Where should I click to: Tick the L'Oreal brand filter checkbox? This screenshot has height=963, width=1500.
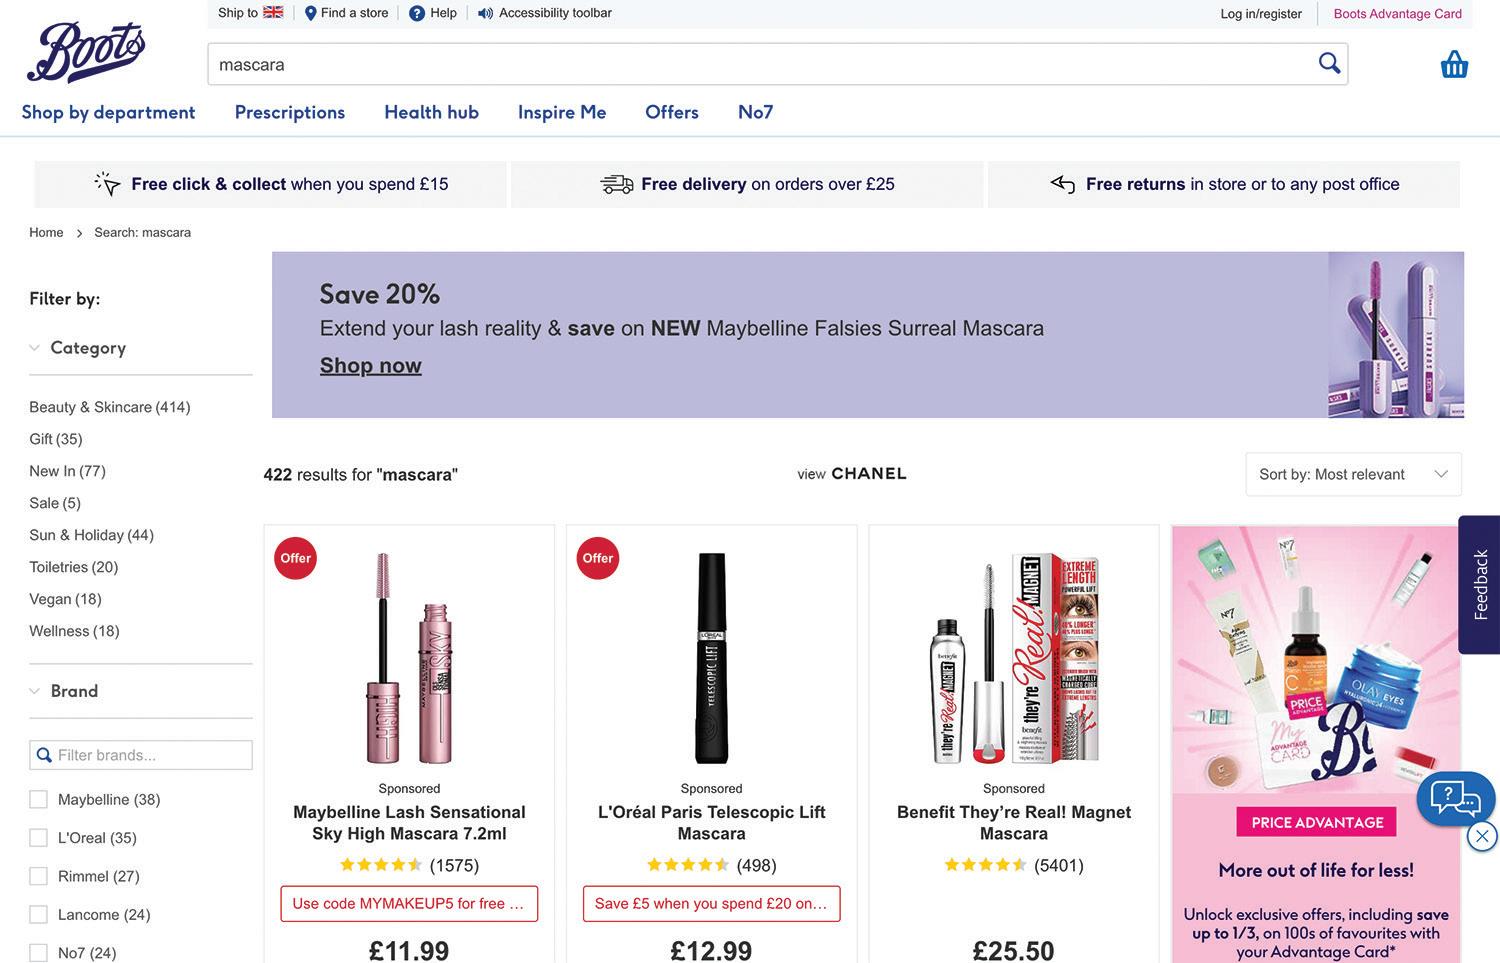pyautogui.click(x=39, y=838)
